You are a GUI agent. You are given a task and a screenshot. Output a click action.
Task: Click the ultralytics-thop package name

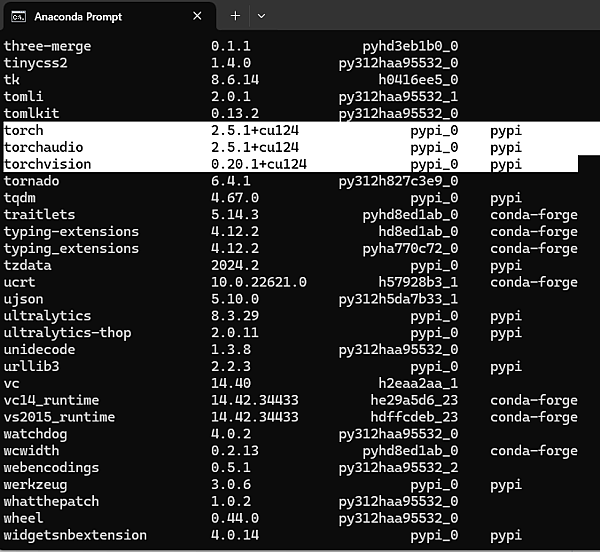point(66,333)
